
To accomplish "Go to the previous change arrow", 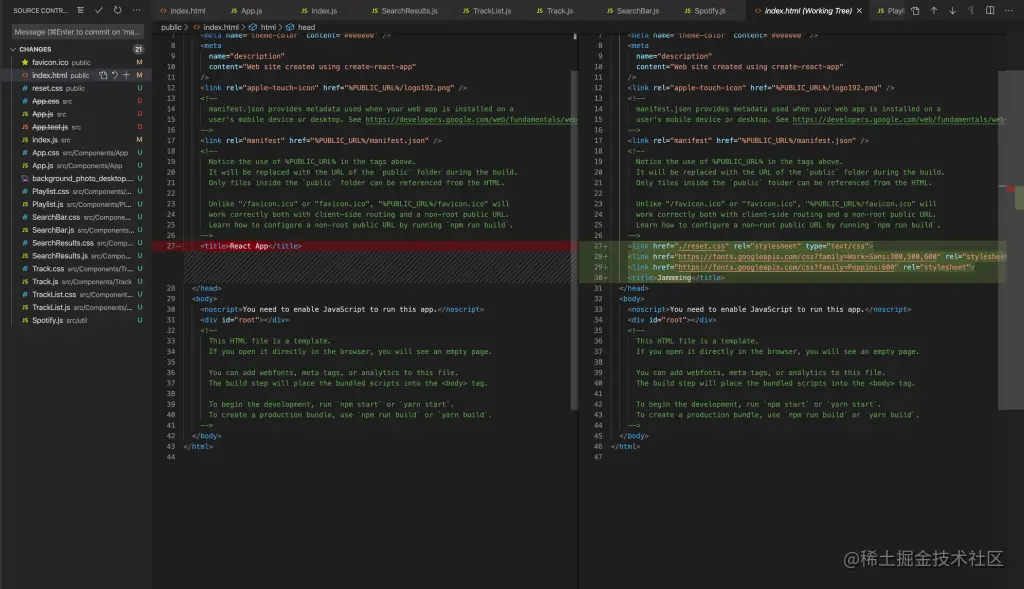I will pos(934,10).
